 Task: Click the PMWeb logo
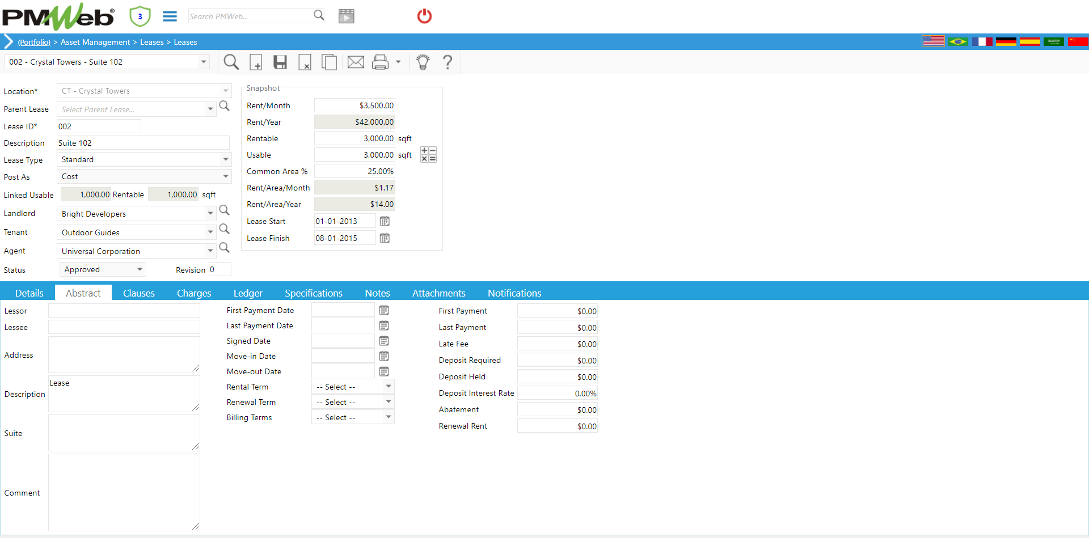pos(58,16)
